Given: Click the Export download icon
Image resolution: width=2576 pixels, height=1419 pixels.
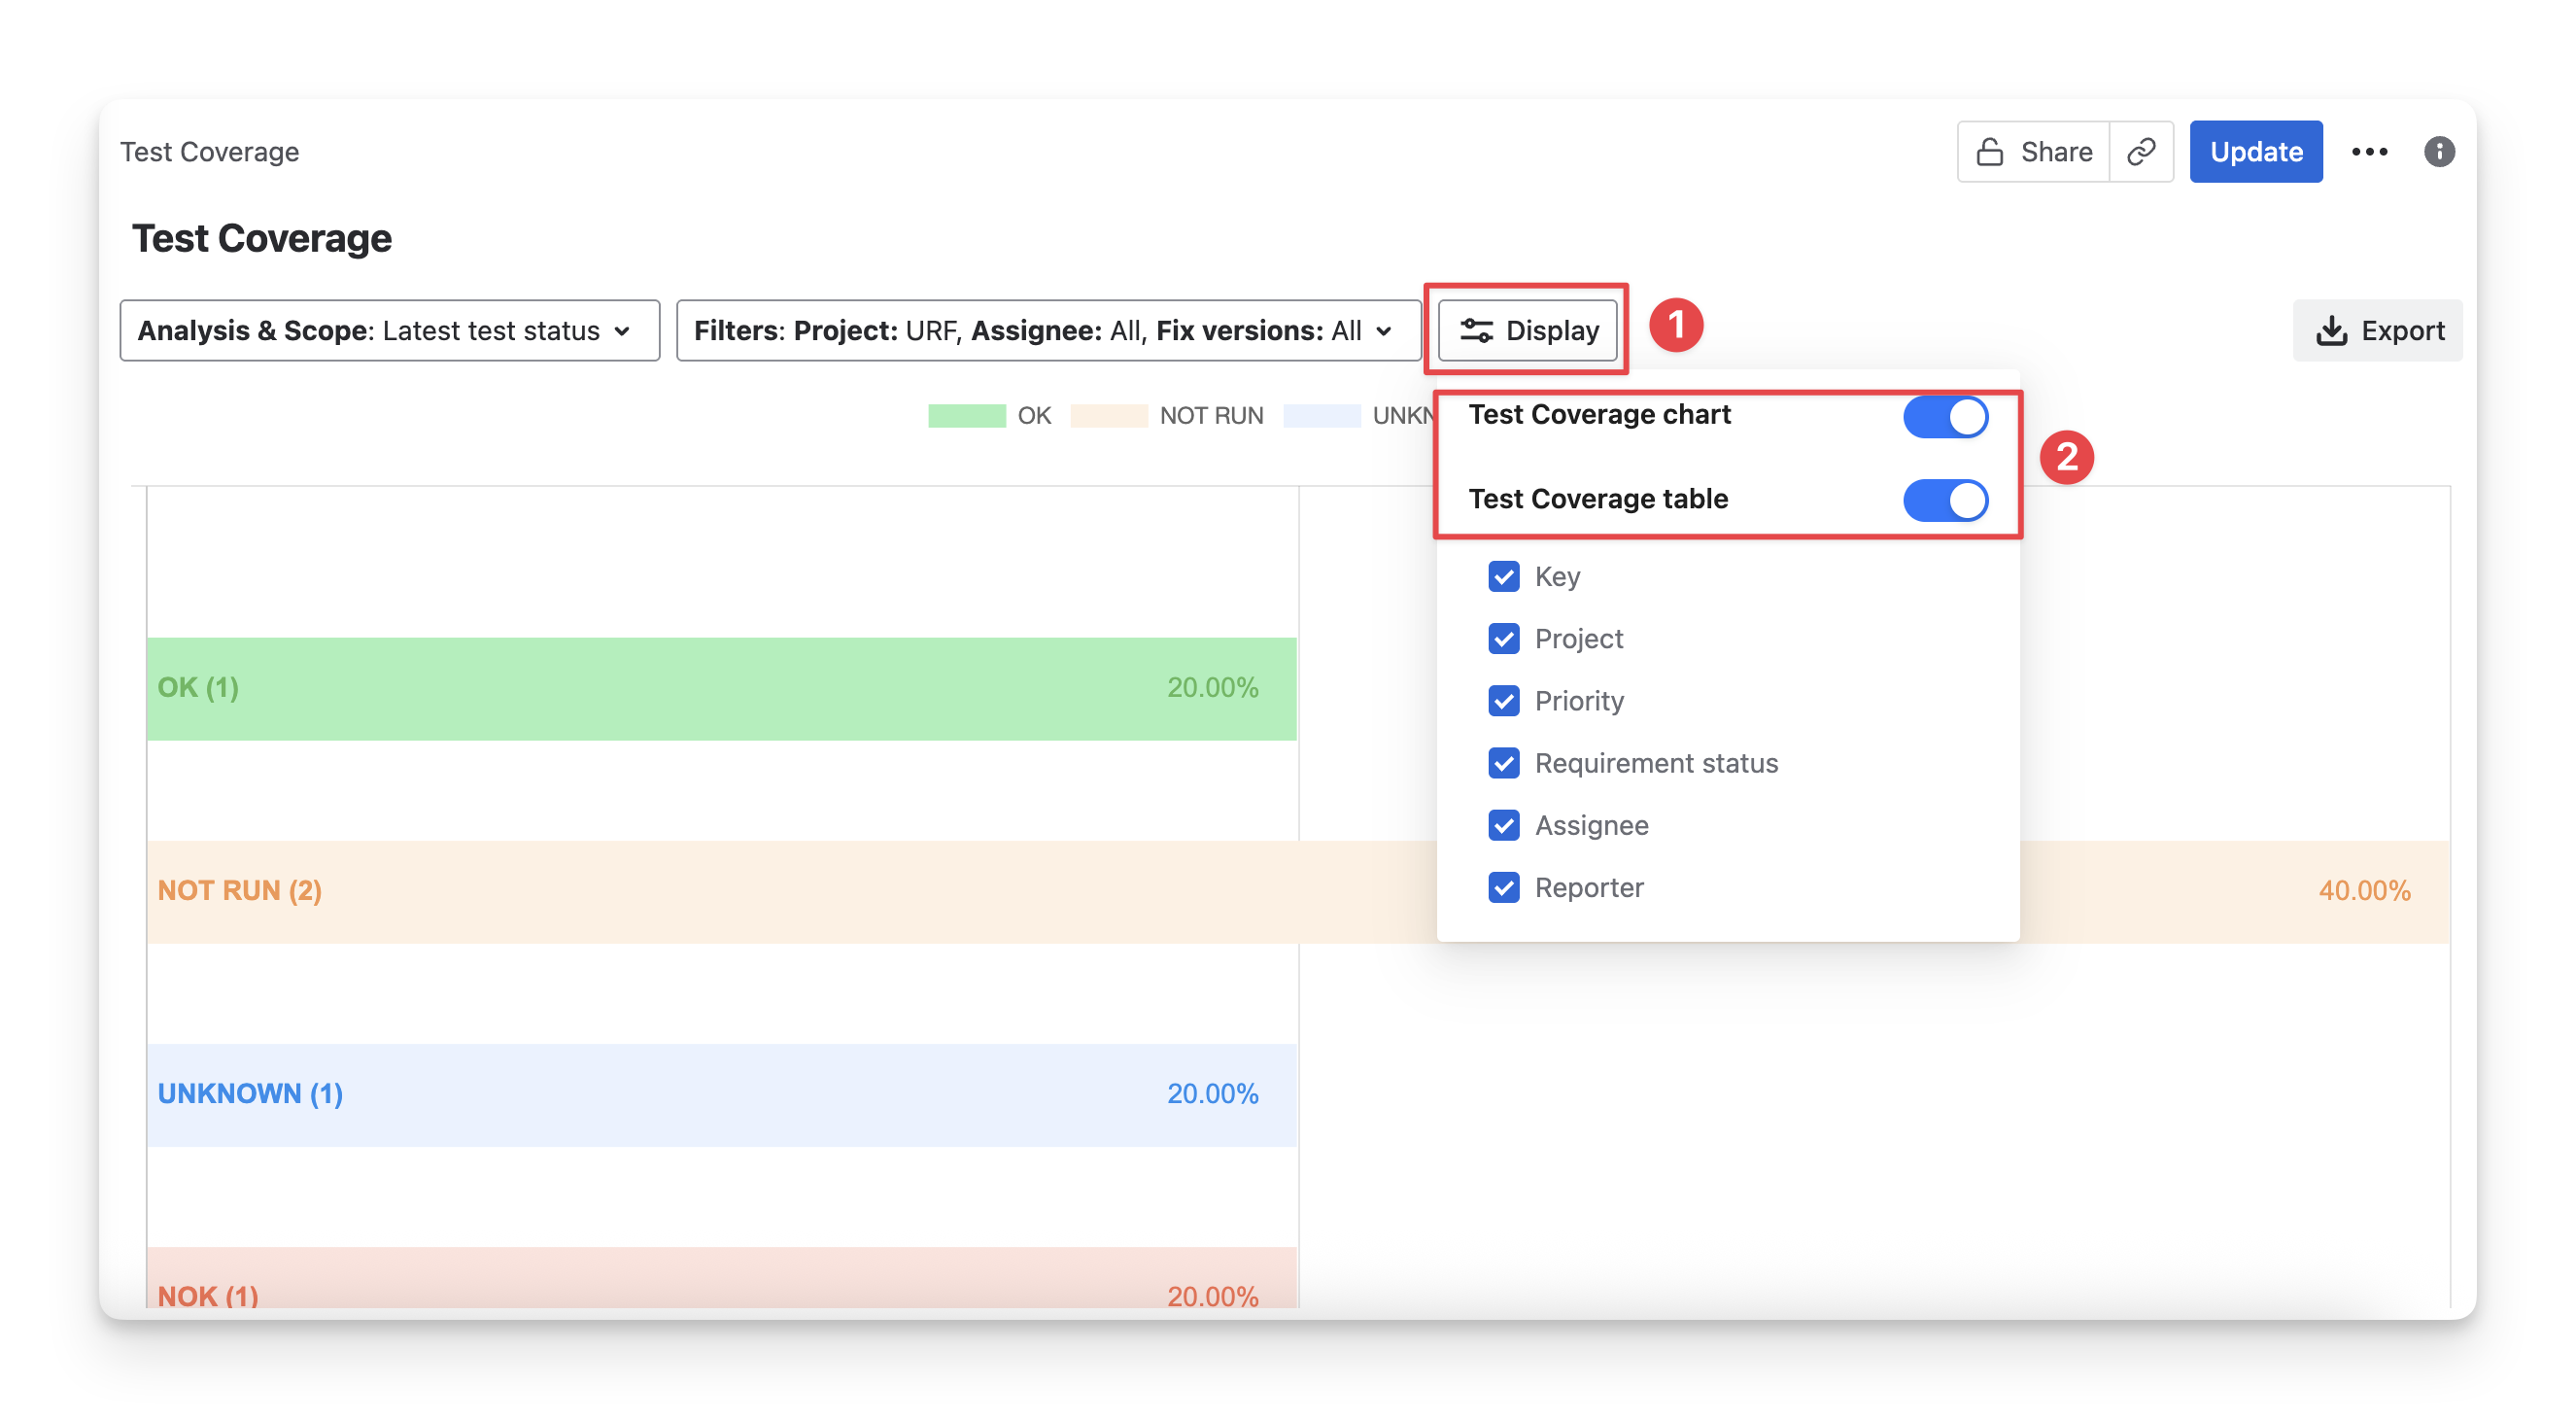Looking at the screenshot, I should click(x=2331, y=331).
